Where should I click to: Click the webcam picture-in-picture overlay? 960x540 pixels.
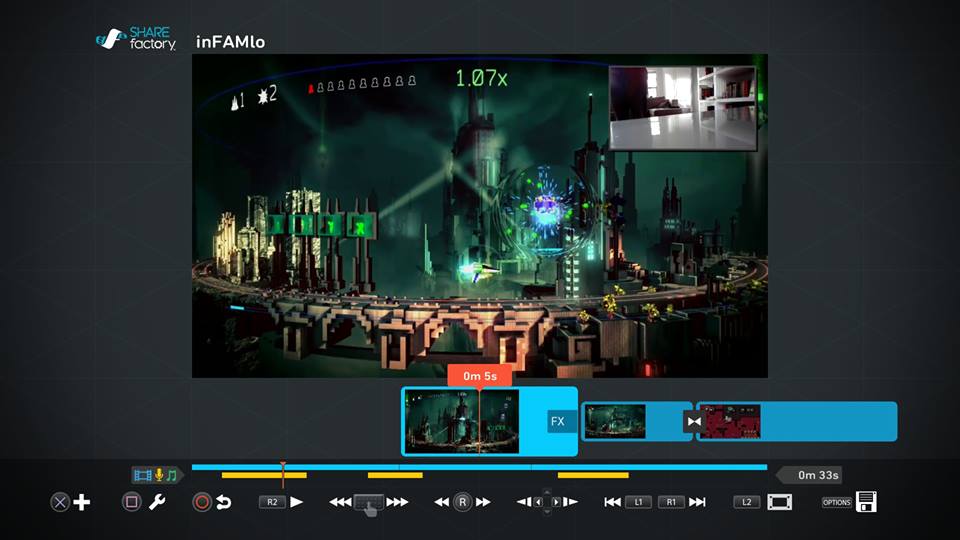683,108
